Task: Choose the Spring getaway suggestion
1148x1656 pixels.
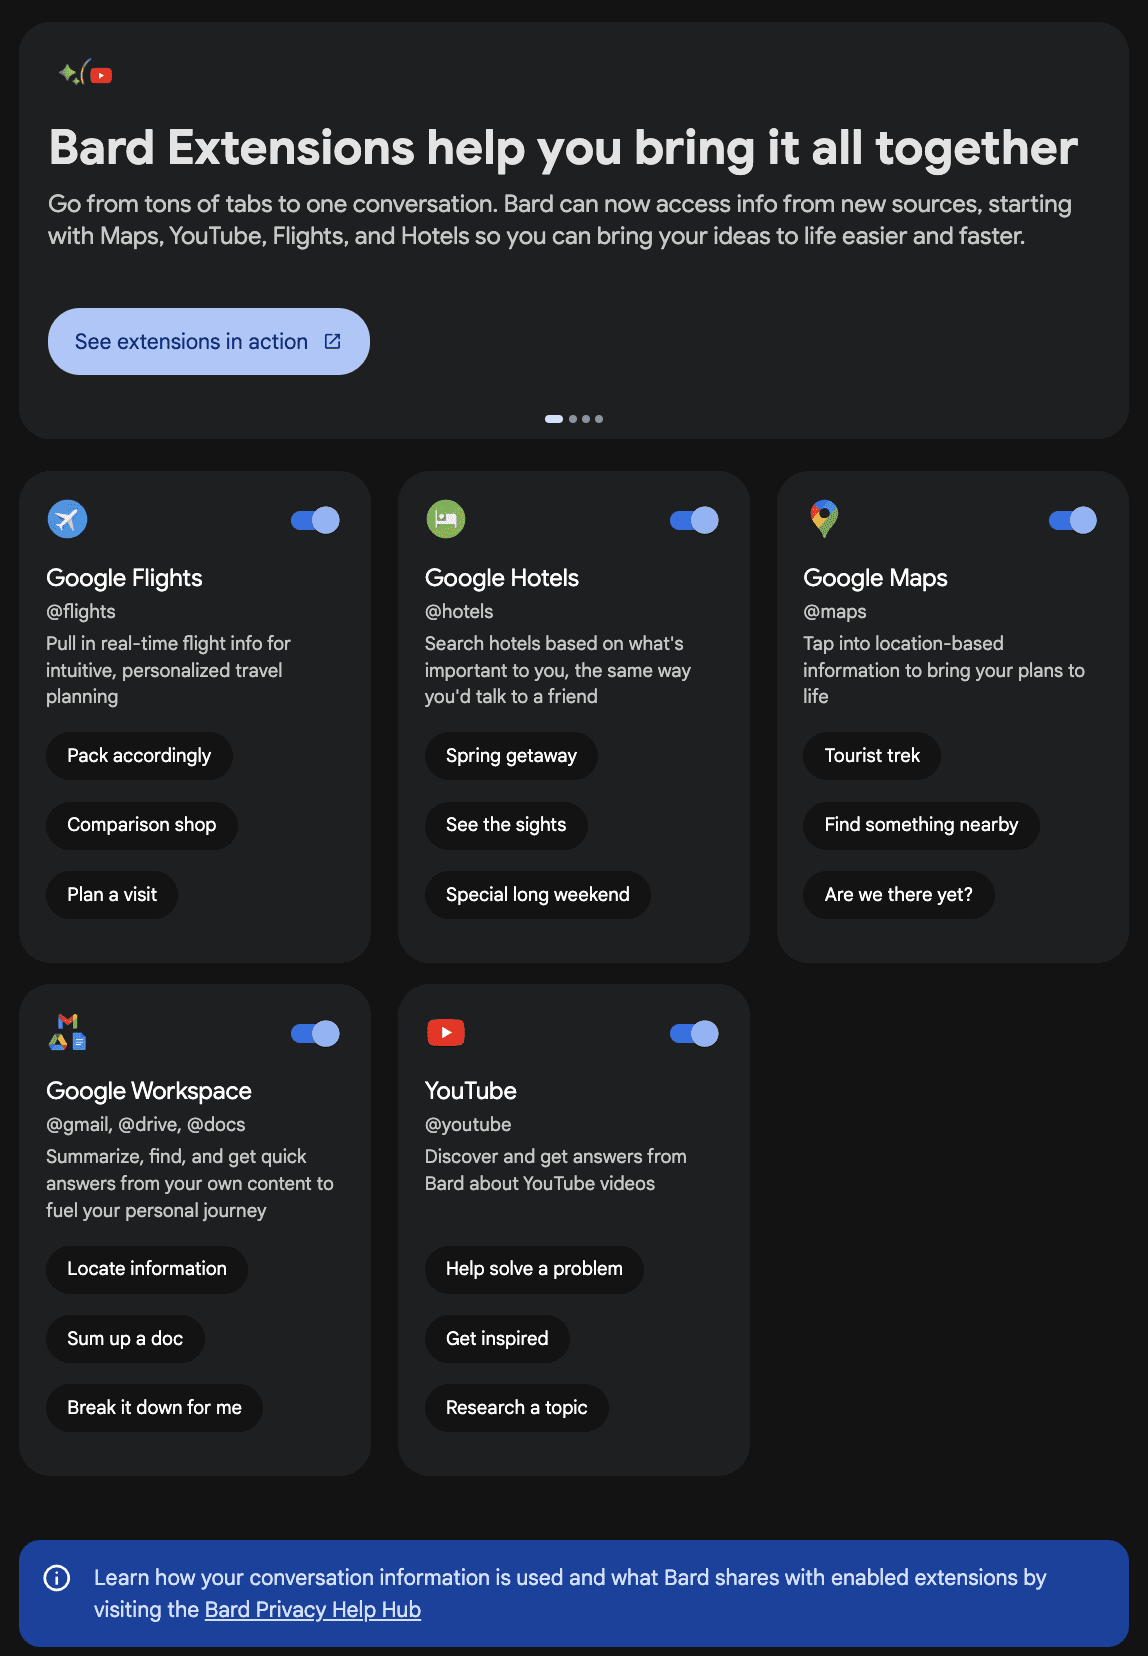Action: [x=511, y=755]
